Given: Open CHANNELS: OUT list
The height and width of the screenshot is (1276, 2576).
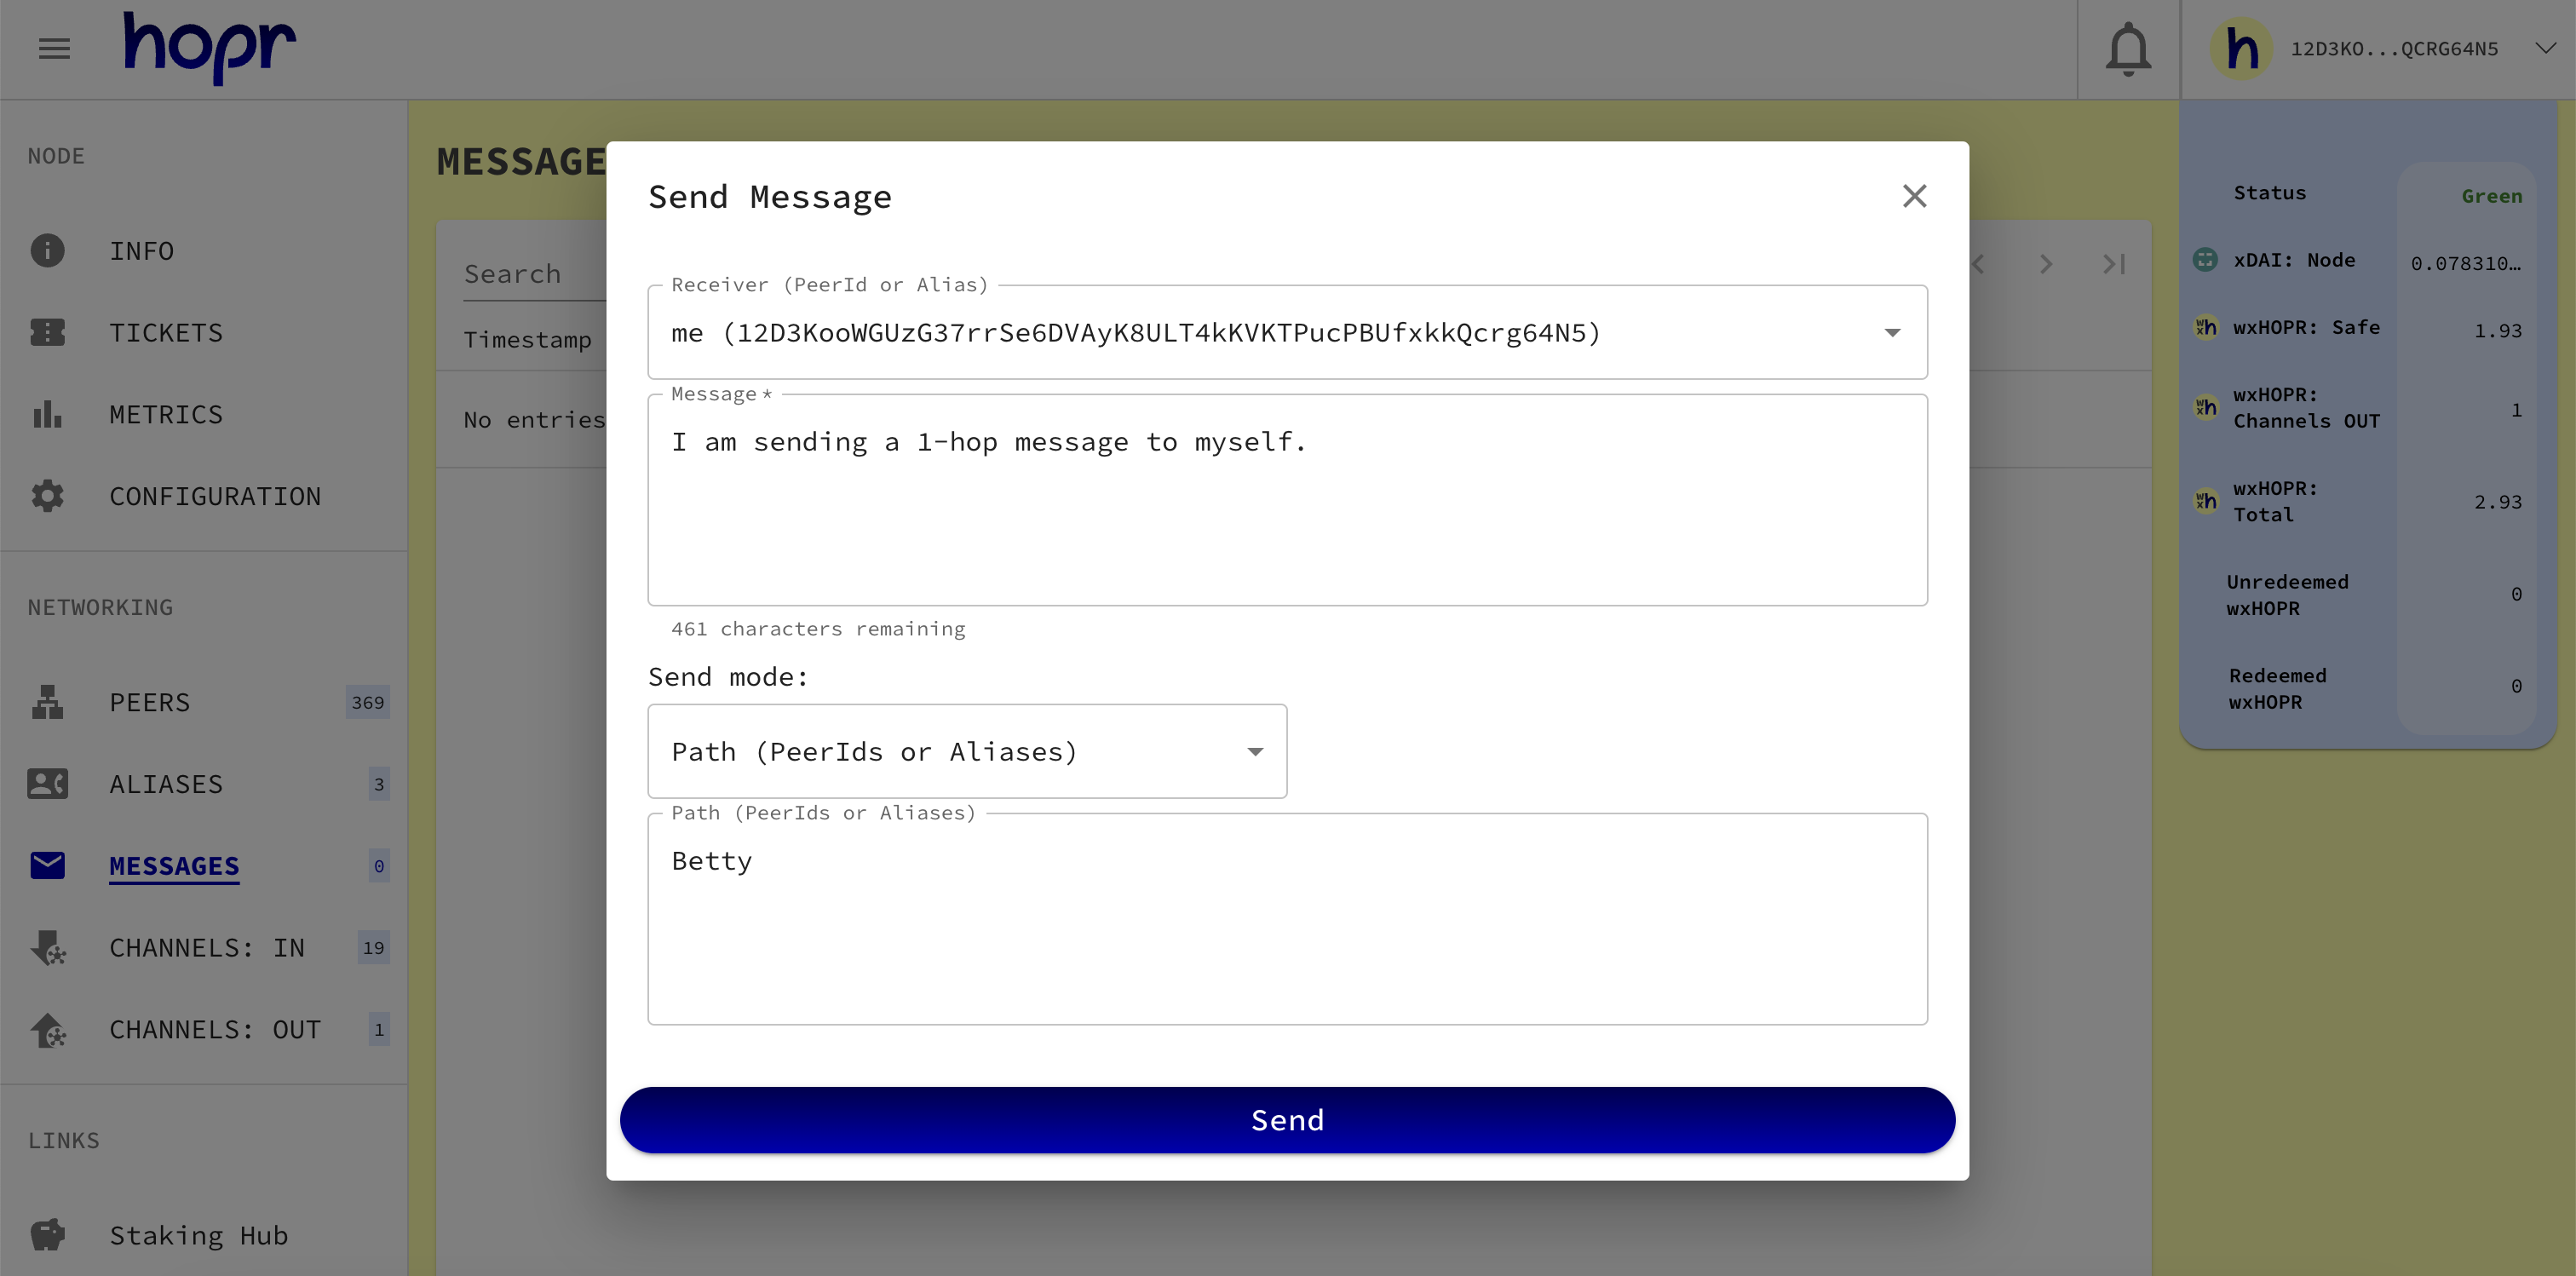Looking at the screenshot, I should [x=215, y=1031].
